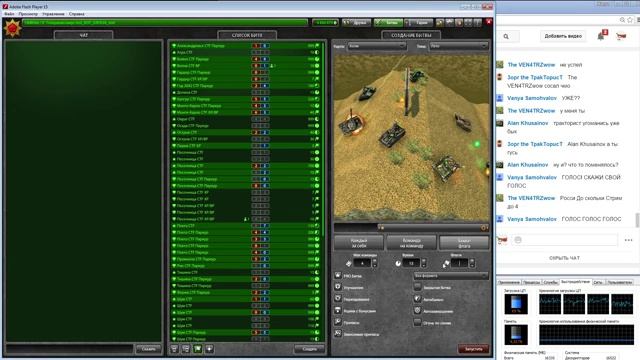Click the brown round toolbar icon

[459, 22]
